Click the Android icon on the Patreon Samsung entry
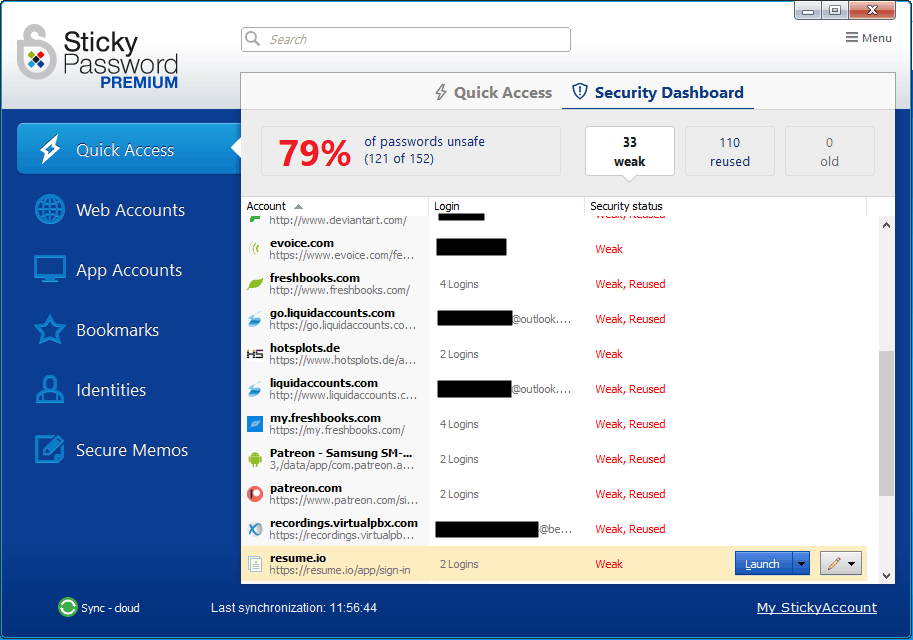The image size is (913, 640). [x=255, y=458]
